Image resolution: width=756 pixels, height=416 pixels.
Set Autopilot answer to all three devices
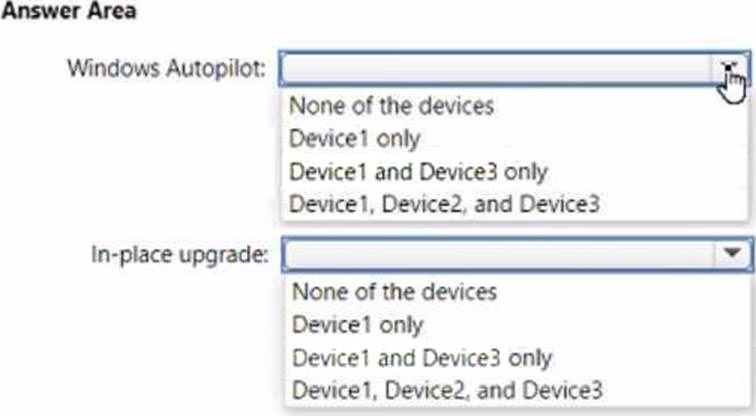[x=444, y=204]
